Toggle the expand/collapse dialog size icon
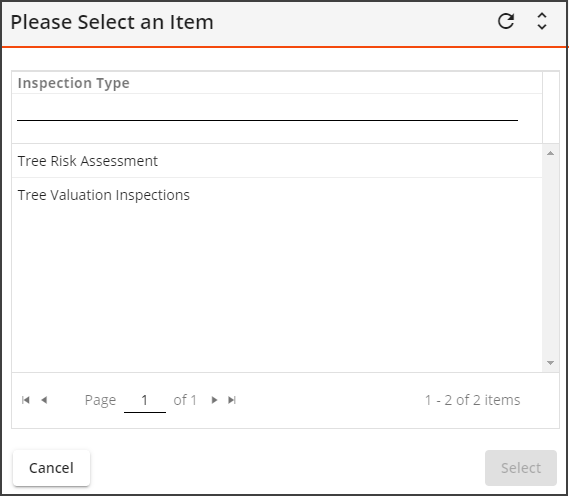 point(542,21)
